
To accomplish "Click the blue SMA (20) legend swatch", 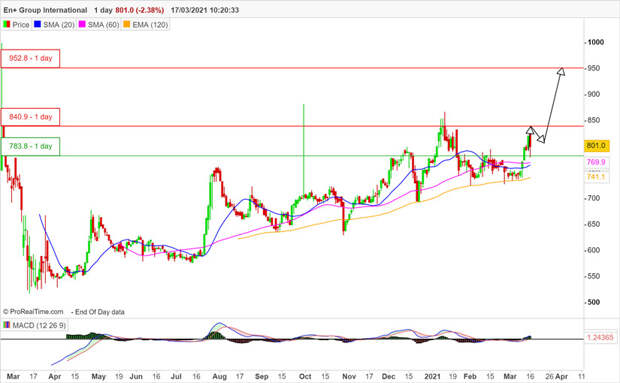I will [x=38, y=25].
